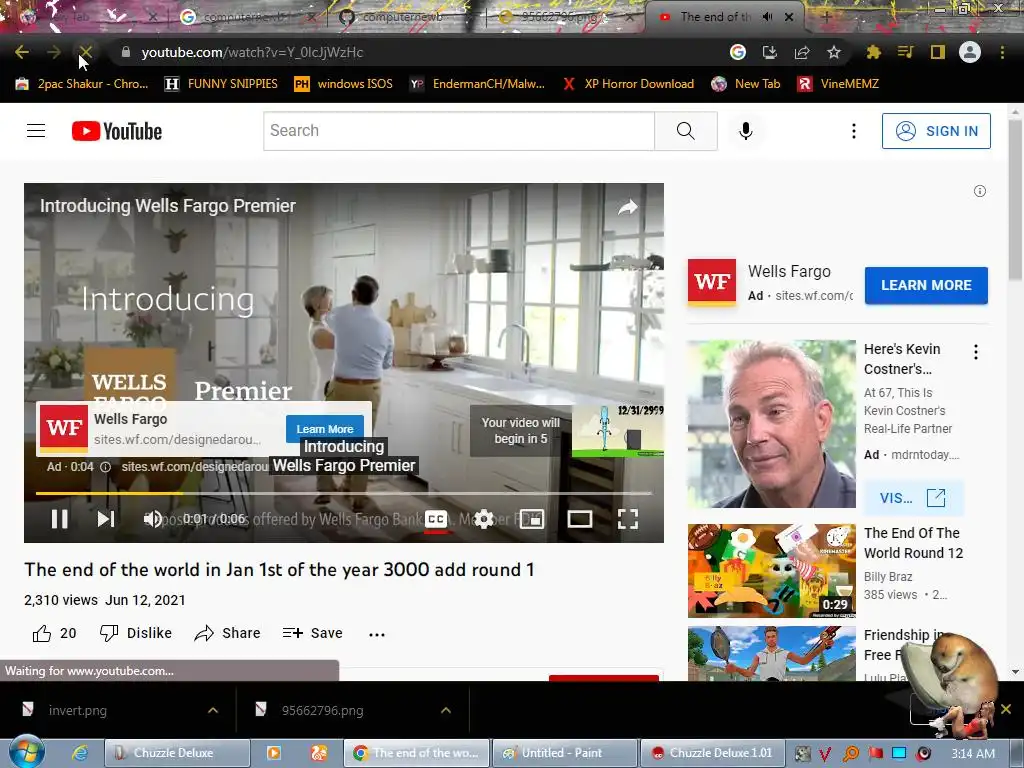This screenshot has height=768, width=1024.
Task: Open the Chrome profile avatar
Action: click(x=970, y=52)
